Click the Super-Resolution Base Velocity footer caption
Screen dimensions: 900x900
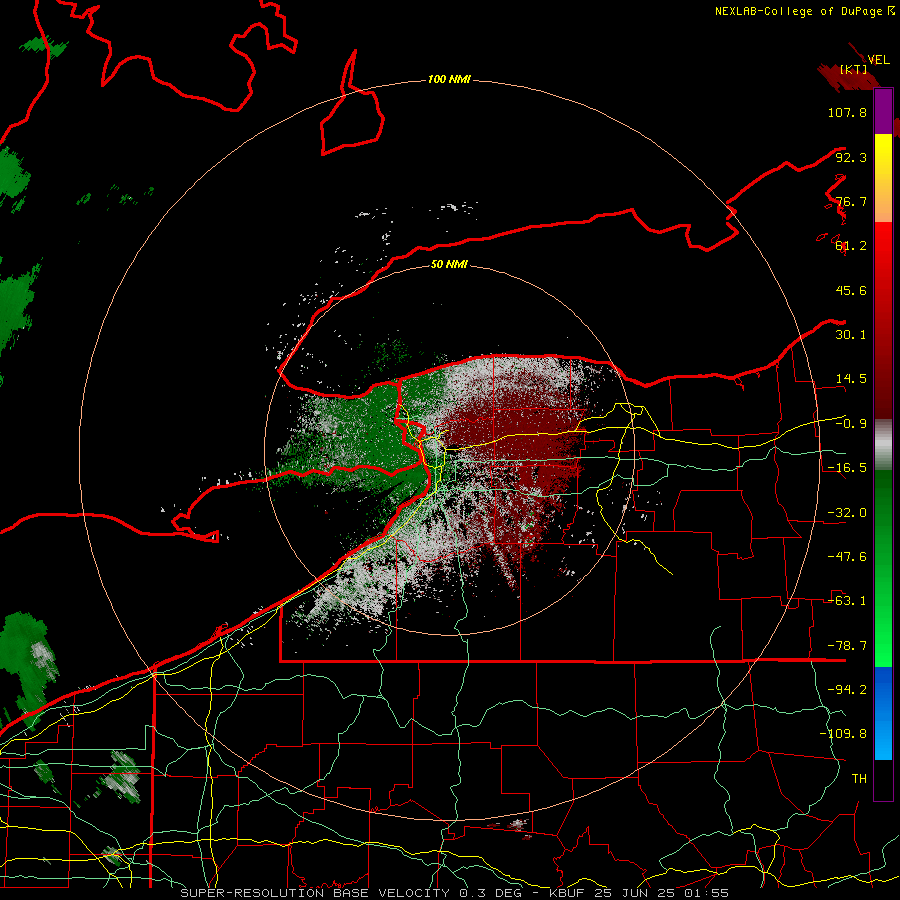(455, 893)
